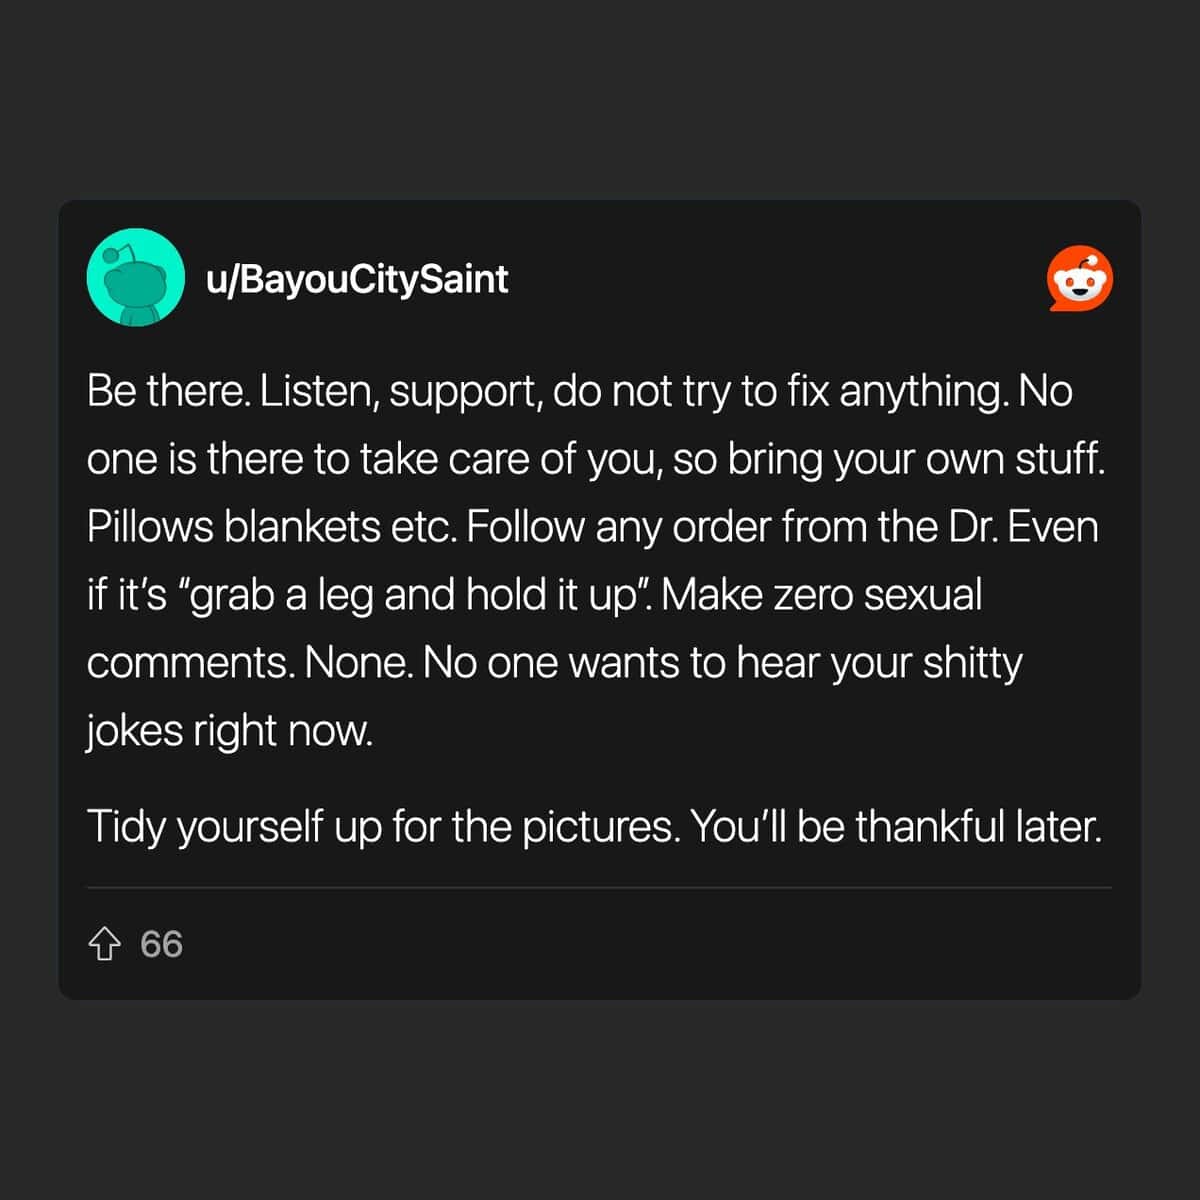1200x1200 pixels.
Task: Click "Tidy yourself up for the pictures."
Action: (382, 827)
